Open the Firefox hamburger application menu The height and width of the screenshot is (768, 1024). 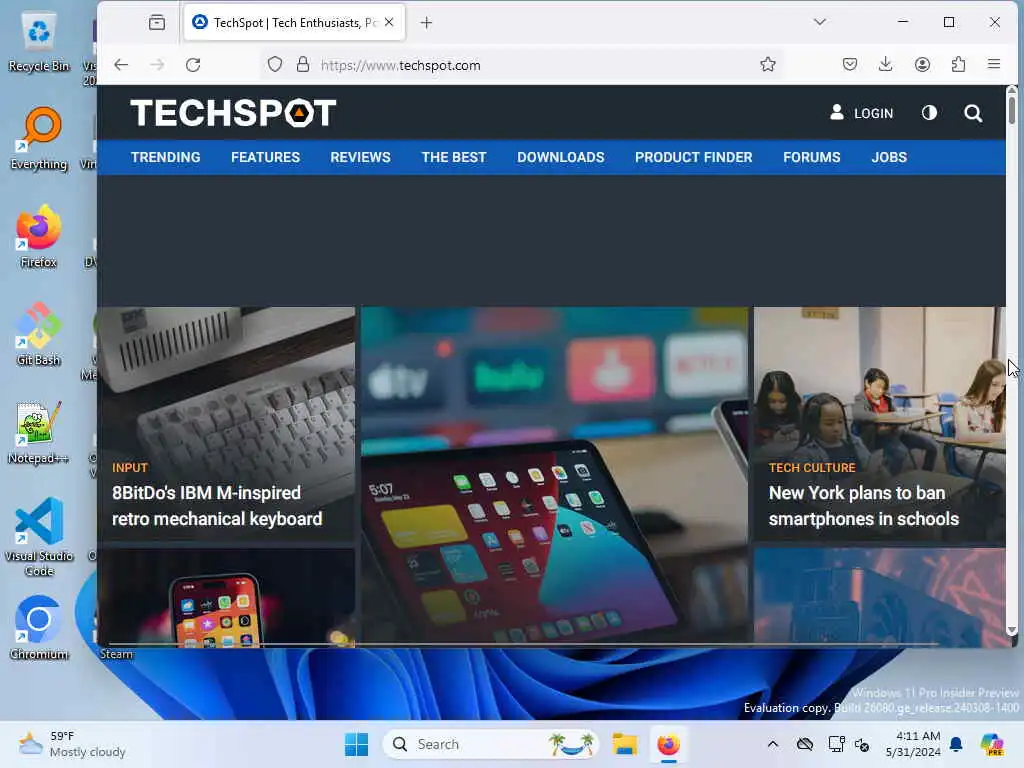click(994, 64)
